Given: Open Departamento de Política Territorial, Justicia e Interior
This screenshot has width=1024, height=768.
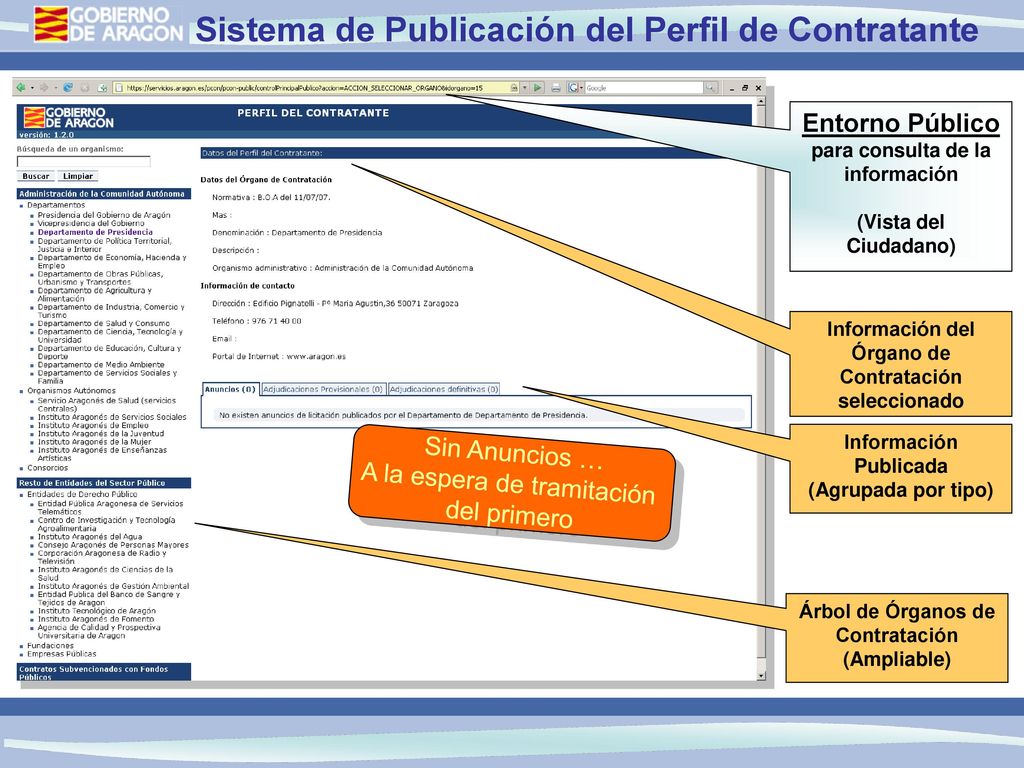Looking at the screenshot, I should [104, 245].
